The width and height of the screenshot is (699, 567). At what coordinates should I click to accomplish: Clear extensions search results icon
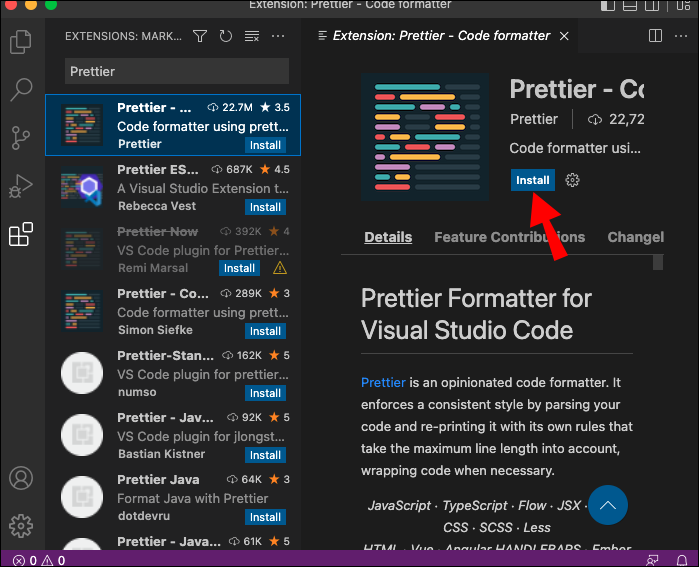tap(252, 36)
